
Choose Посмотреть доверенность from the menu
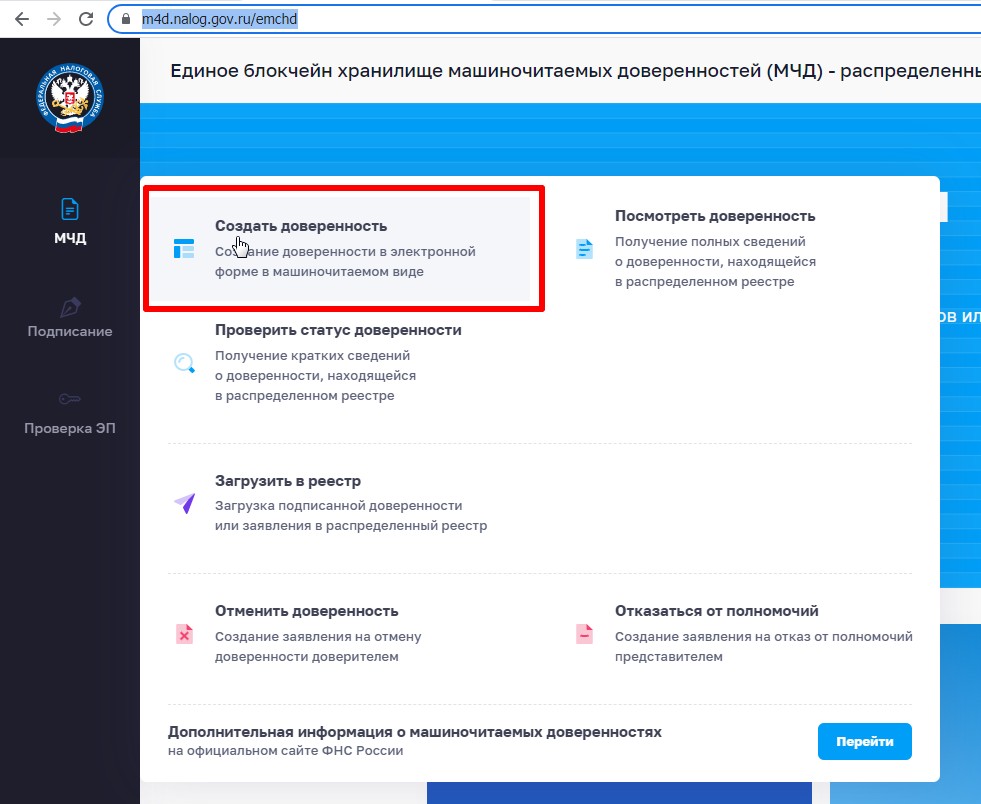(x=715, y=216)
